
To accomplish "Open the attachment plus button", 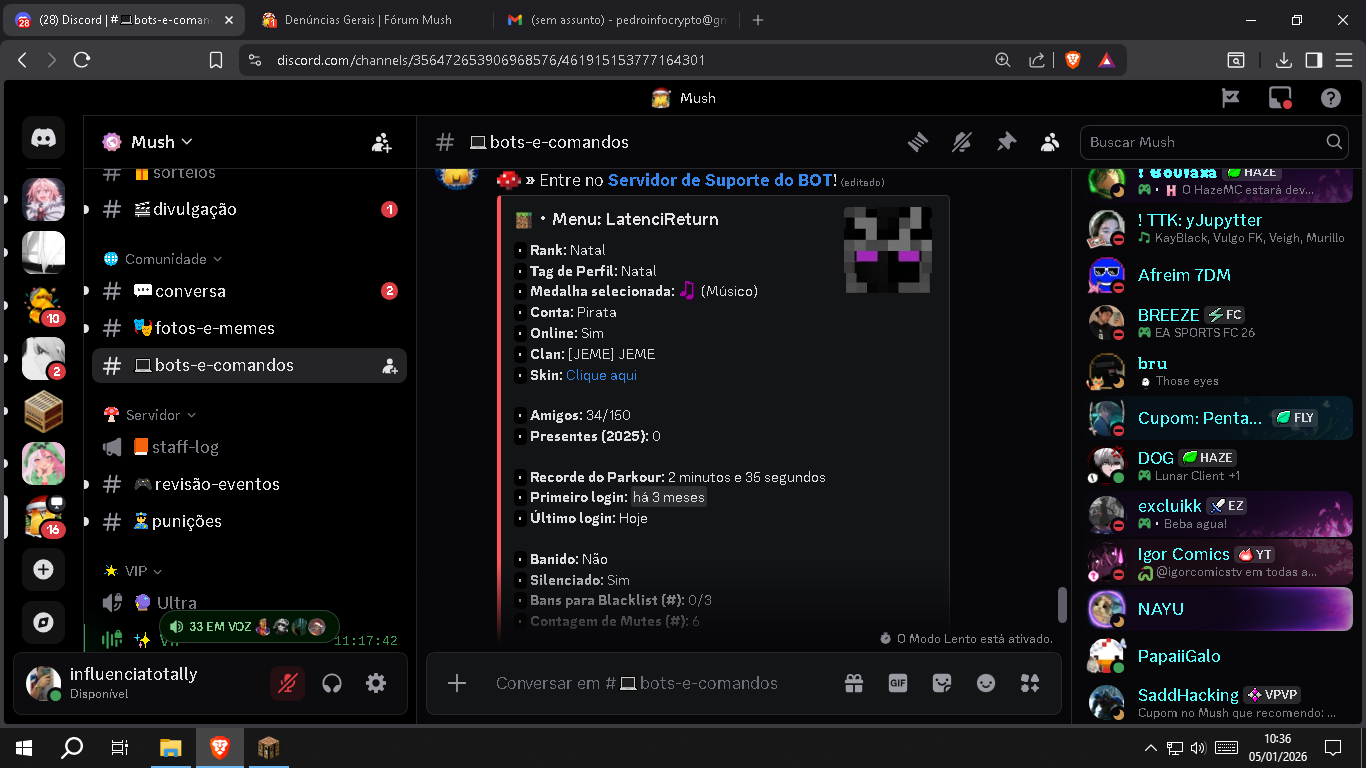I will 457,683.
